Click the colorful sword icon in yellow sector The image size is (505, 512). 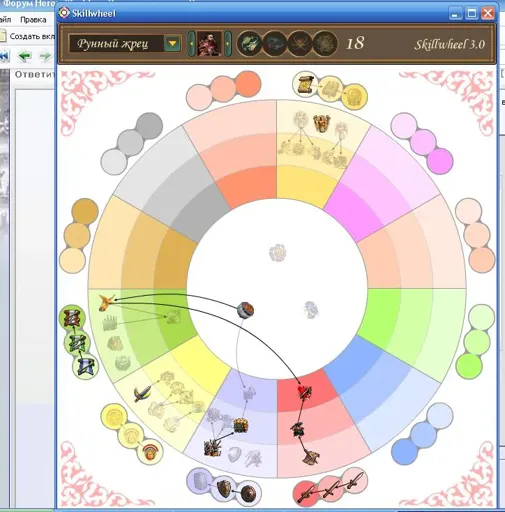(x=142, y=394)
